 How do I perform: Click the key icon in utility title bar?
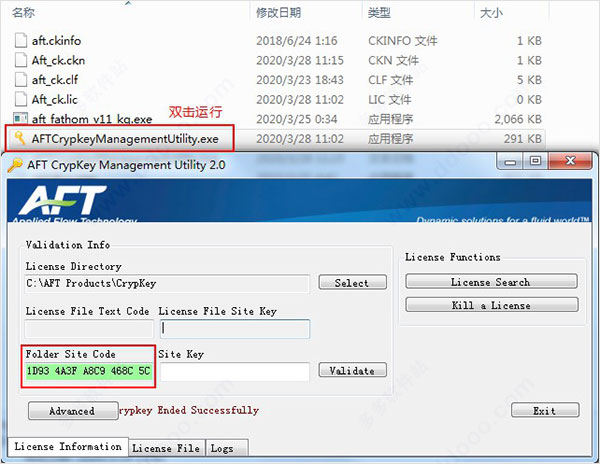point(15,165)
